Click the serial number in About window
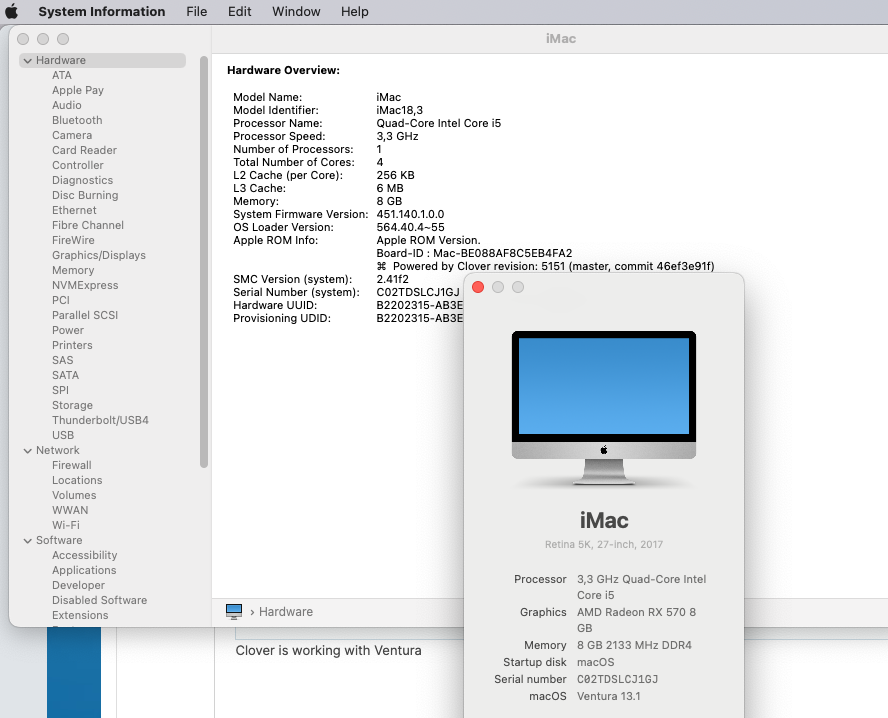 tap(617, 679)
